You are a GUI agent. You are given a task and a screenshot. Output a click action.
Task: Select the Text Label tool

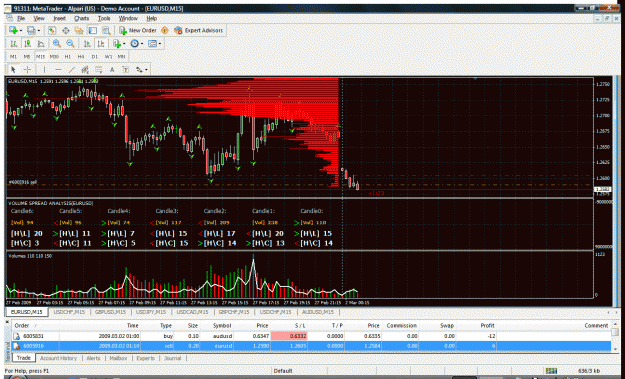[126, 70]
